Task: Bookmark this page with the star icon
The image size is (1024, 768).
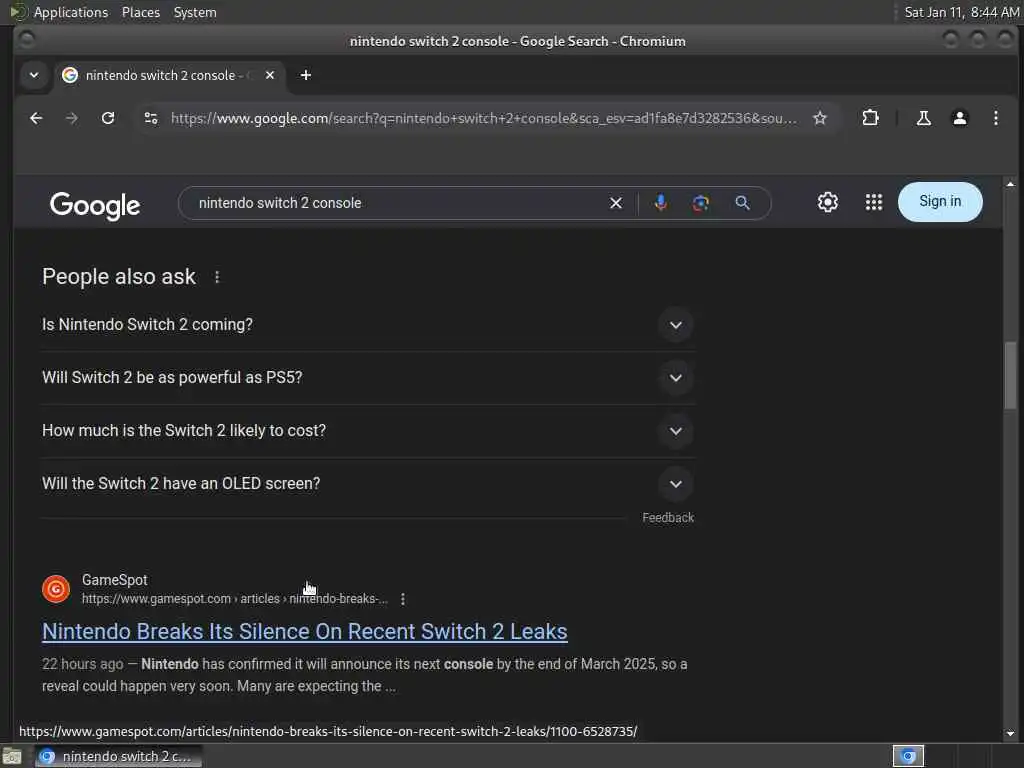Action: [x=820, y=118]
